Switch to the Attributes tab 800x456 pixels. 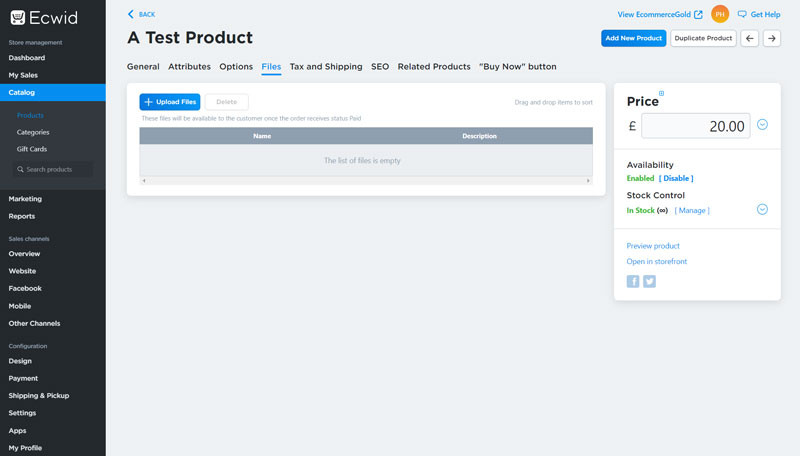click(189, 67)
